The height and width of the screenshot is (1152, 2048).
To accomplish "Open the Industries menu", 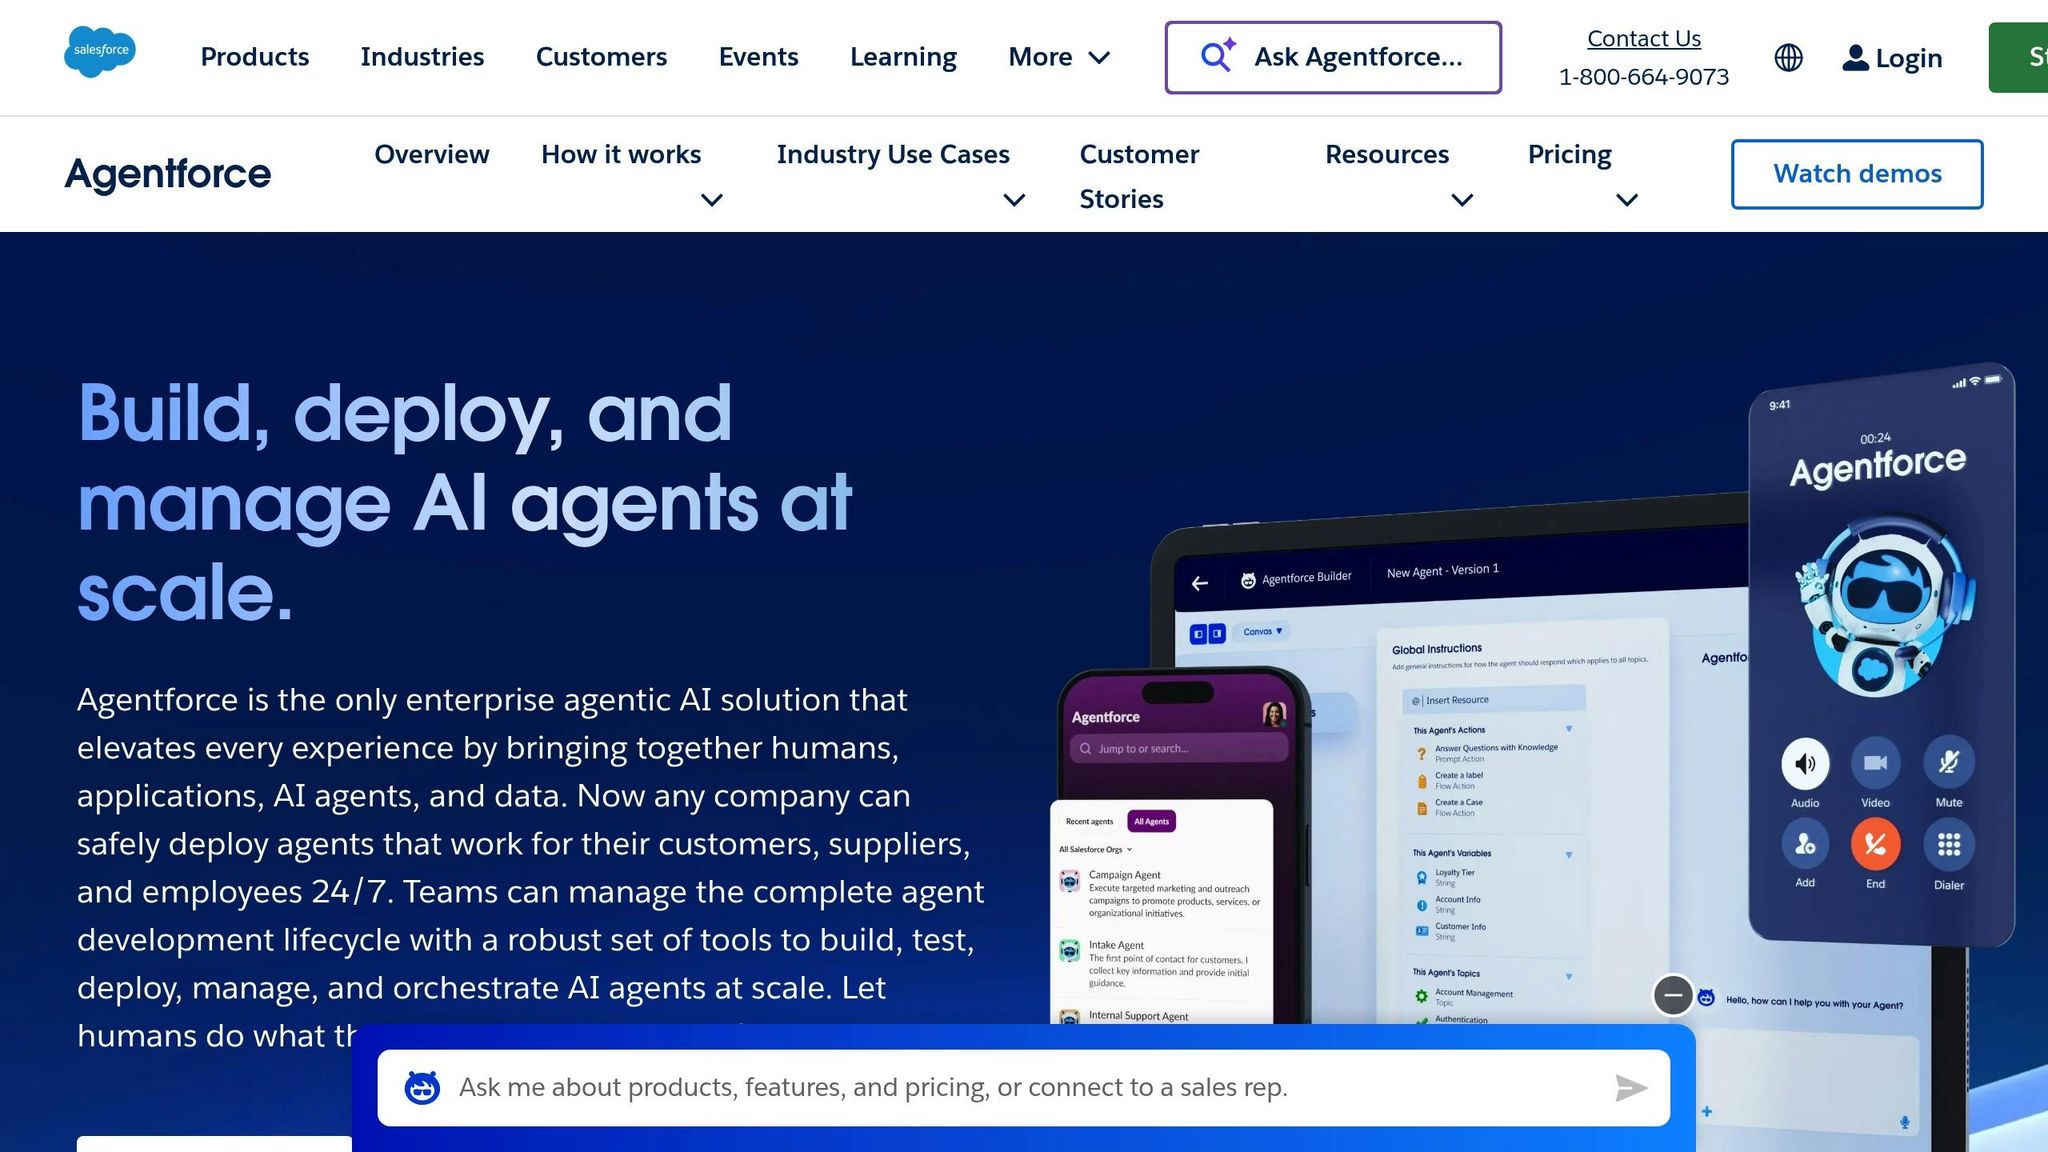I will (x=422, y=57).
